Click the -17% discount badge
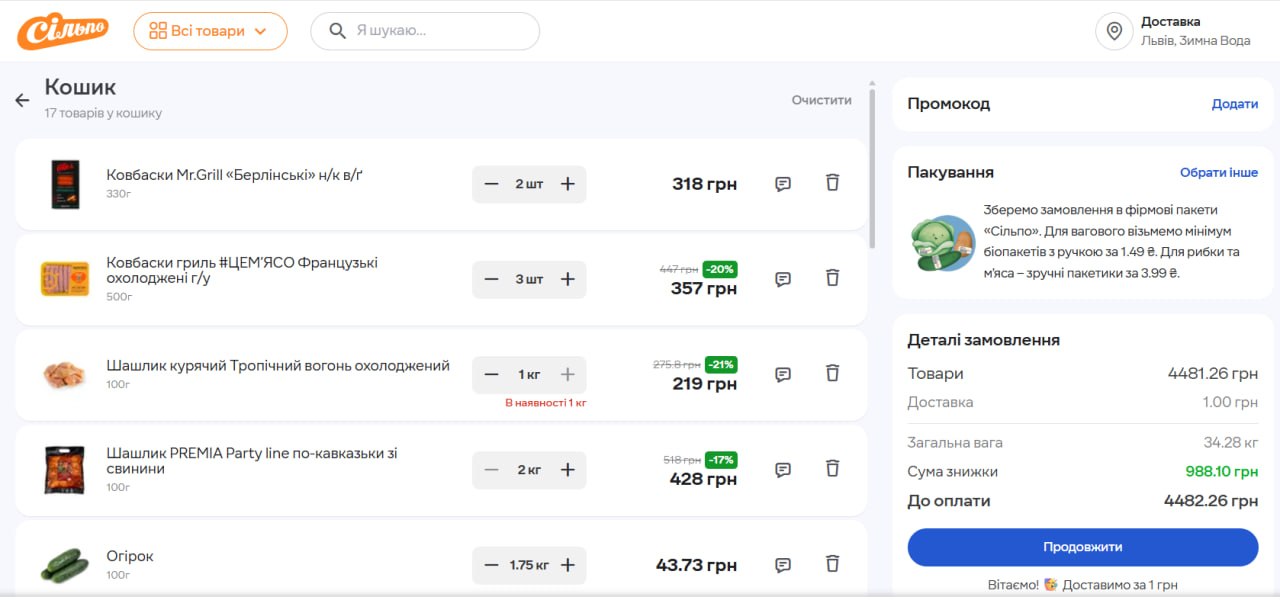1280x600 pixels. click(x=721, y=460)
